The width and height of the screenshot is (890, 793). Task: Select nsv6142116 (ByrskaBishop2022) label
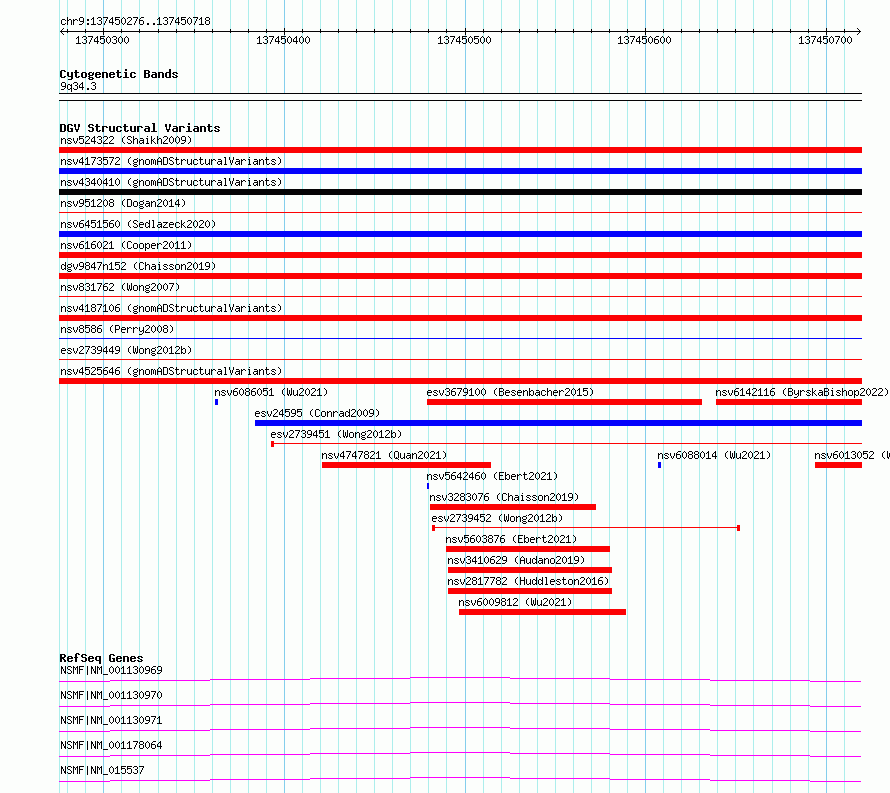802,392
